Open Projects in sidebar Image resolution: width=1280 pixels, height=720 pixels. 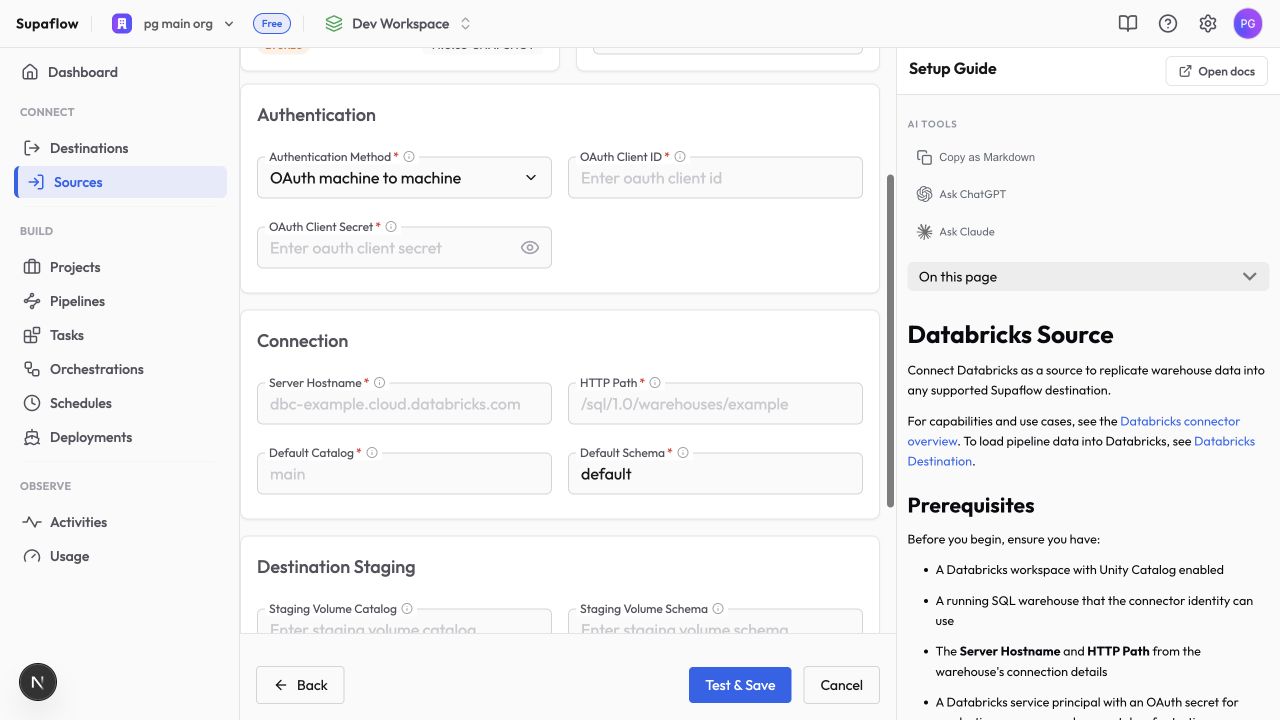(x=120, y=267)
